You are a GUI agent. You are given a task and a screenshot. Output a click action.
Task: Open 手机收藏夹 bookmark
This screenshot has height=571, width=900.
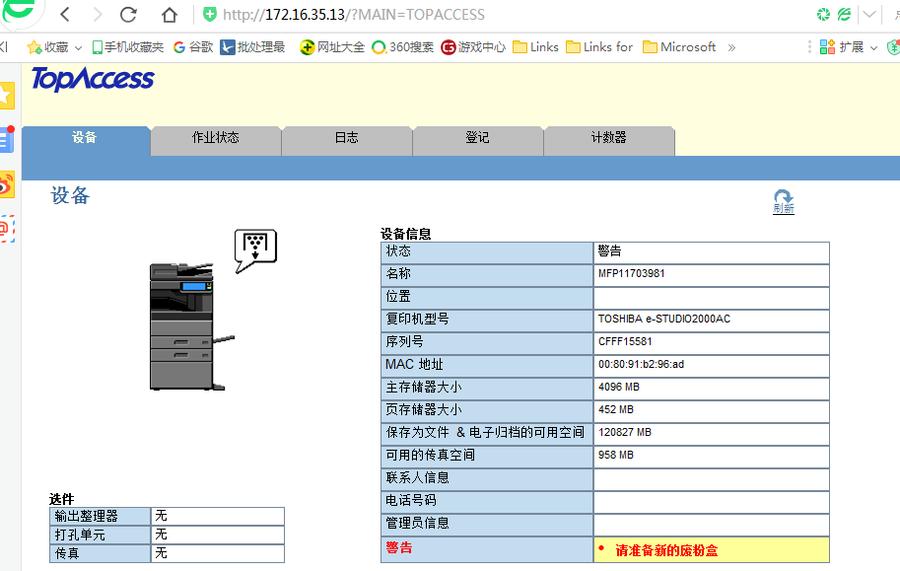tap(127, 47)
